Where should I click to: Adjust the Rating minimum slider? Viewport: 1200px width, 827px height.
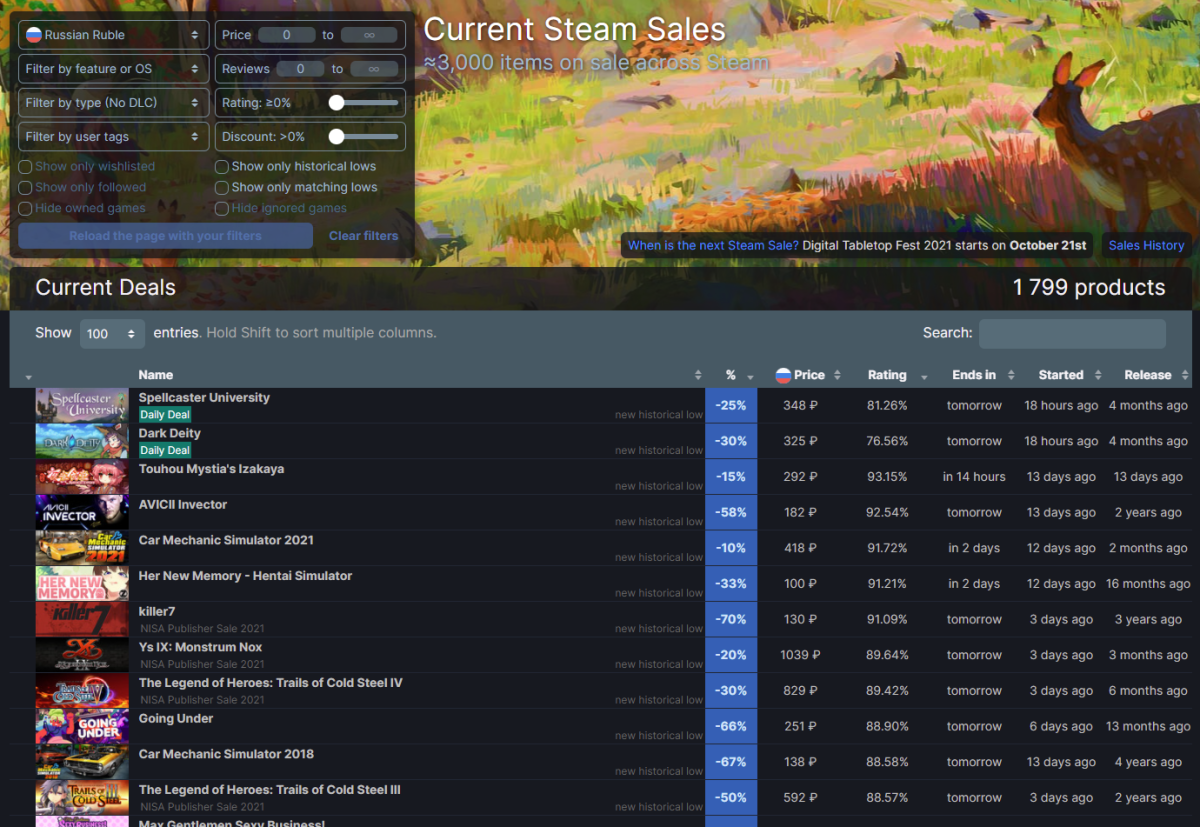(x=363, y=103)
